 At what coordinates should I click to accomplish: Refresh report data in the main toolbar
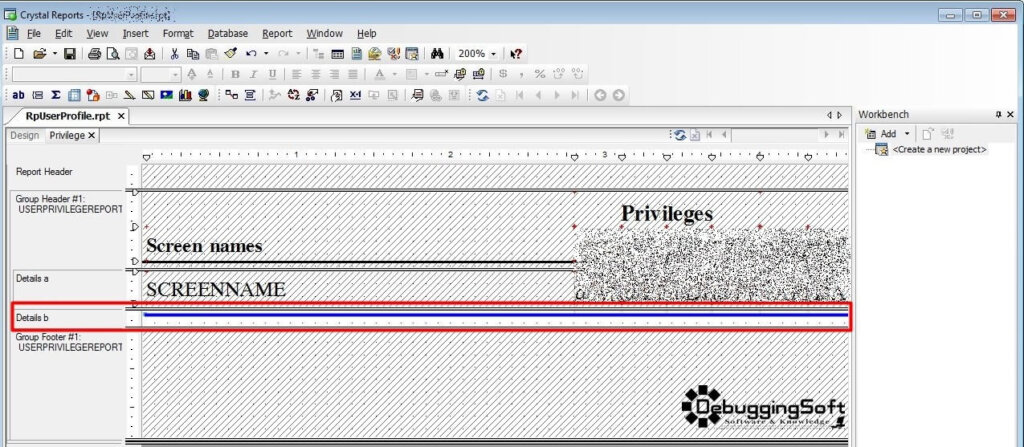(483, 95)
